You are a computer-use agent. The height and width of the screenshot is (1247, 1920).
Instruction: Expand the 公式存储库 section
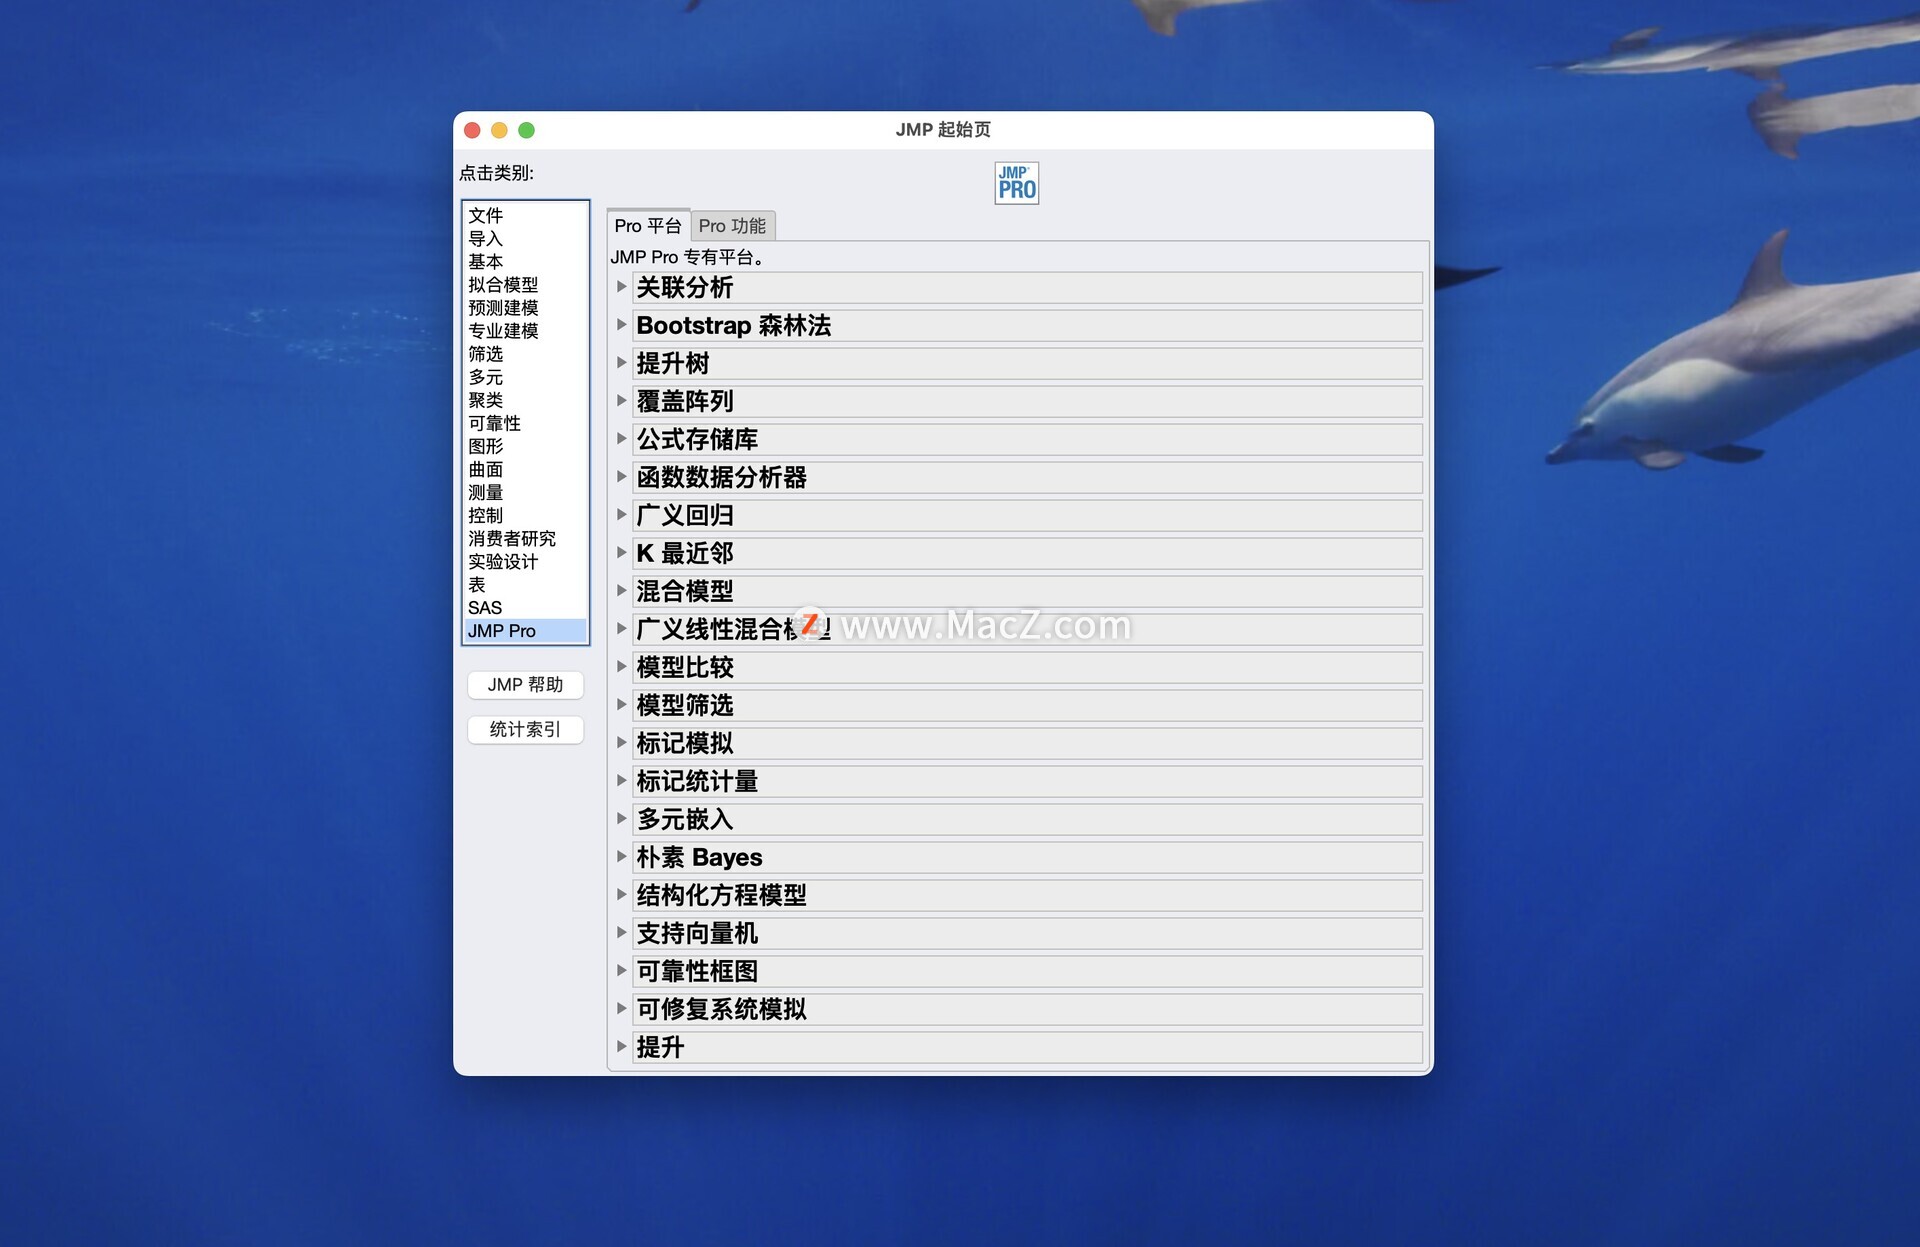621,439
